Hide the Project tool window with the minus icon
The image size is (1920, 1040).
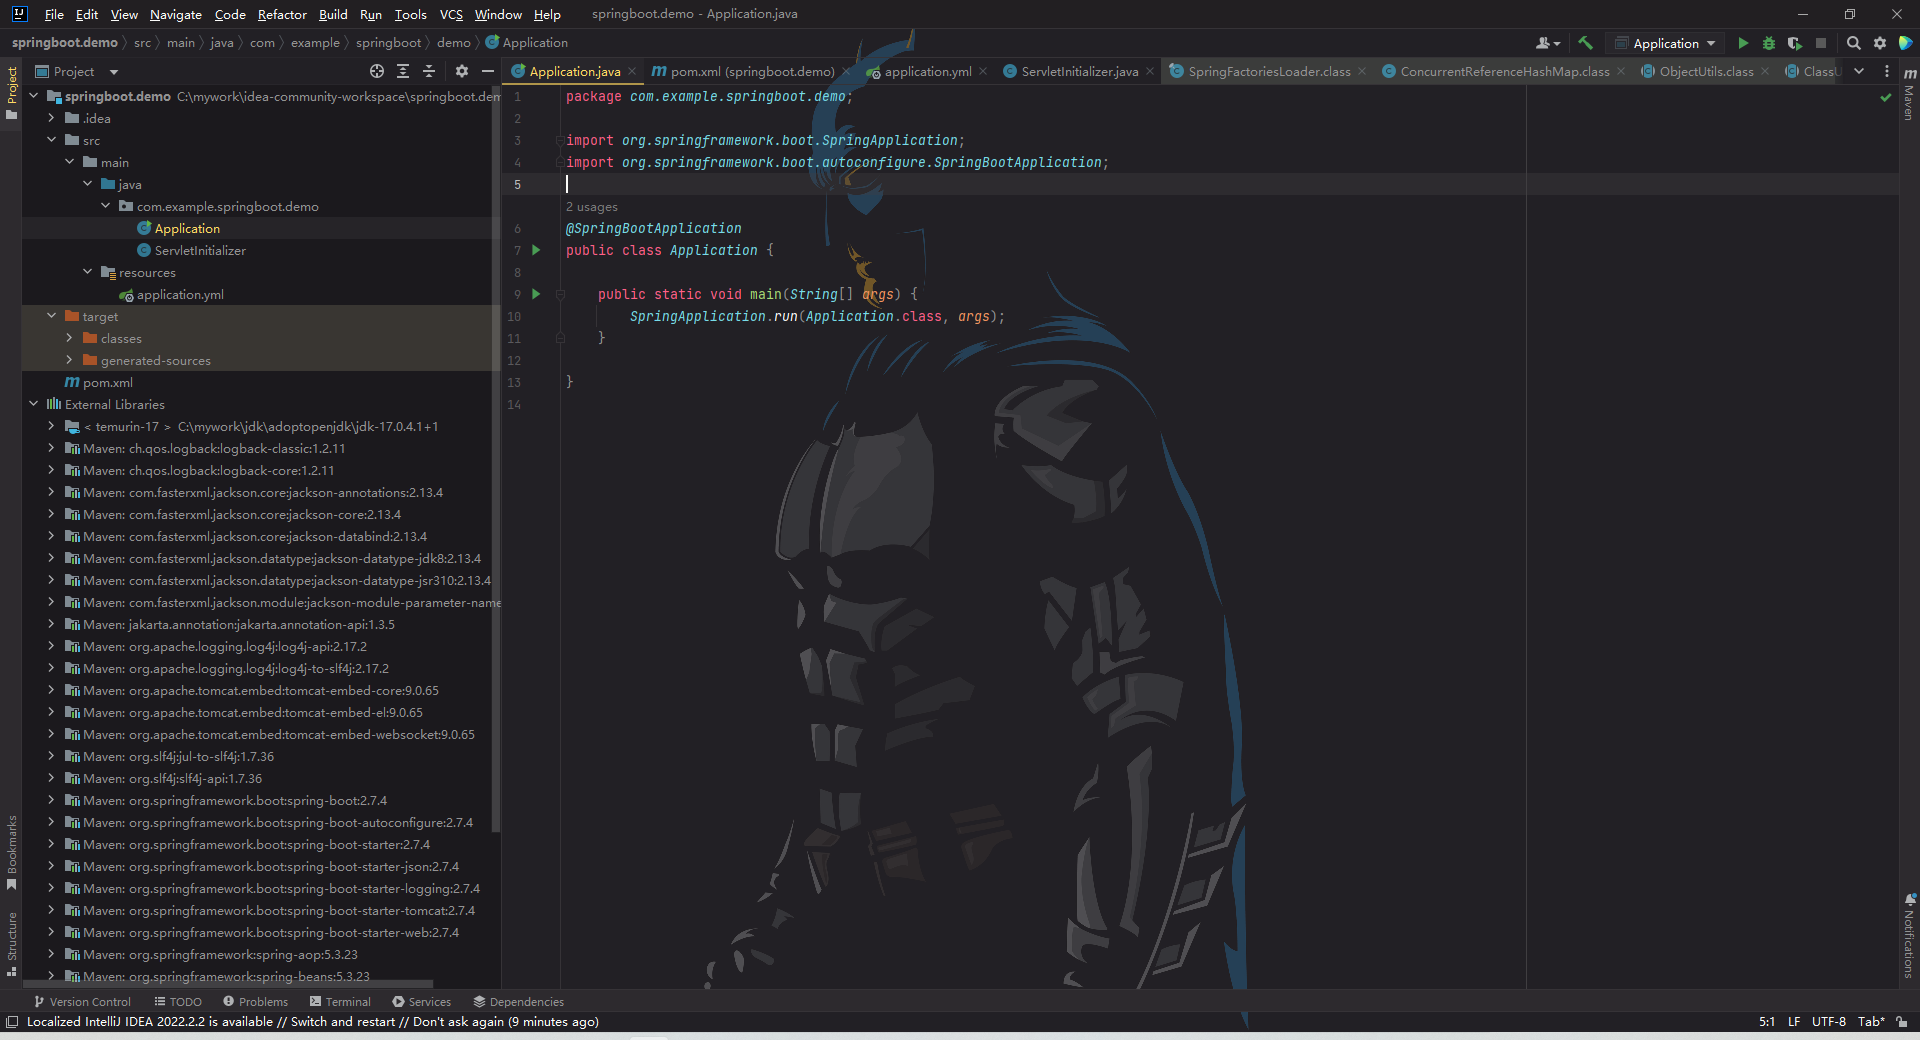coord(488,71)
